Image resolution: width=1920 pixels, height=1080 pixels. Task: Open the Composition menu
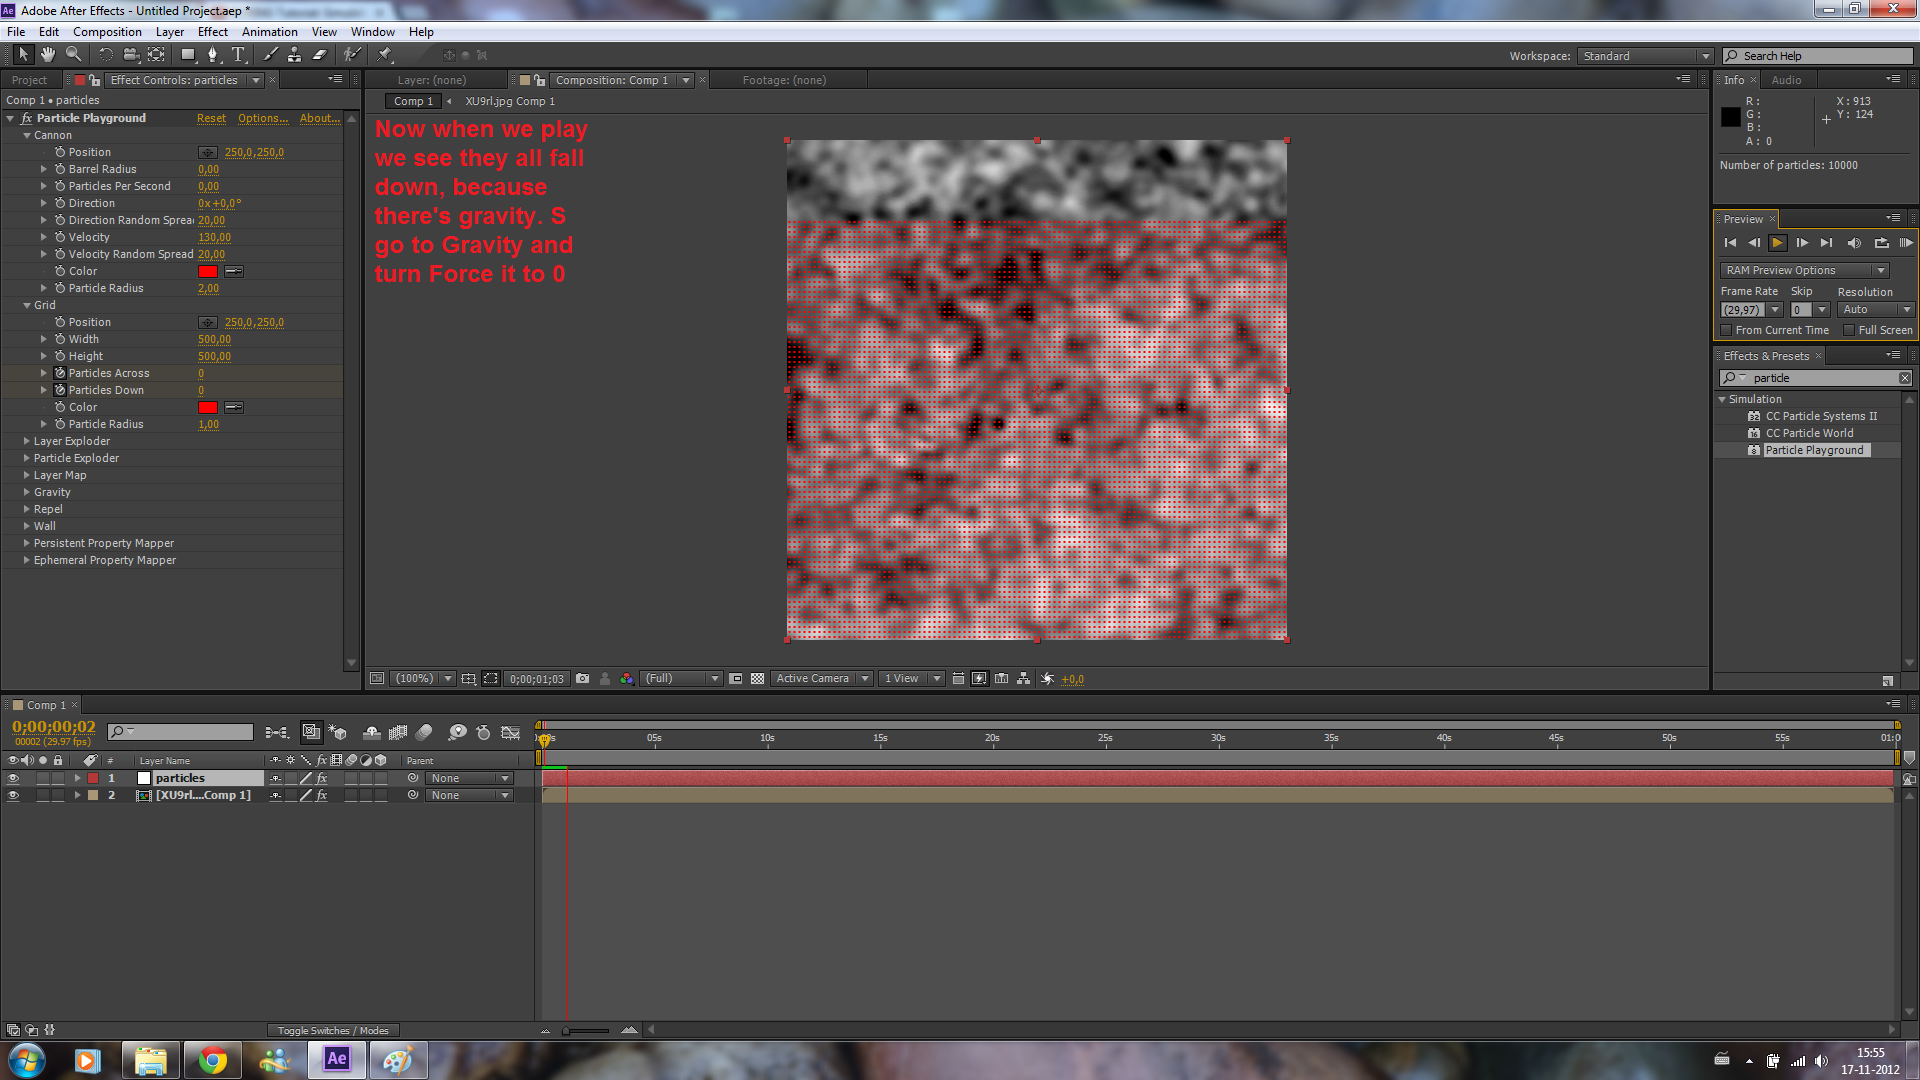click(107, 32)
